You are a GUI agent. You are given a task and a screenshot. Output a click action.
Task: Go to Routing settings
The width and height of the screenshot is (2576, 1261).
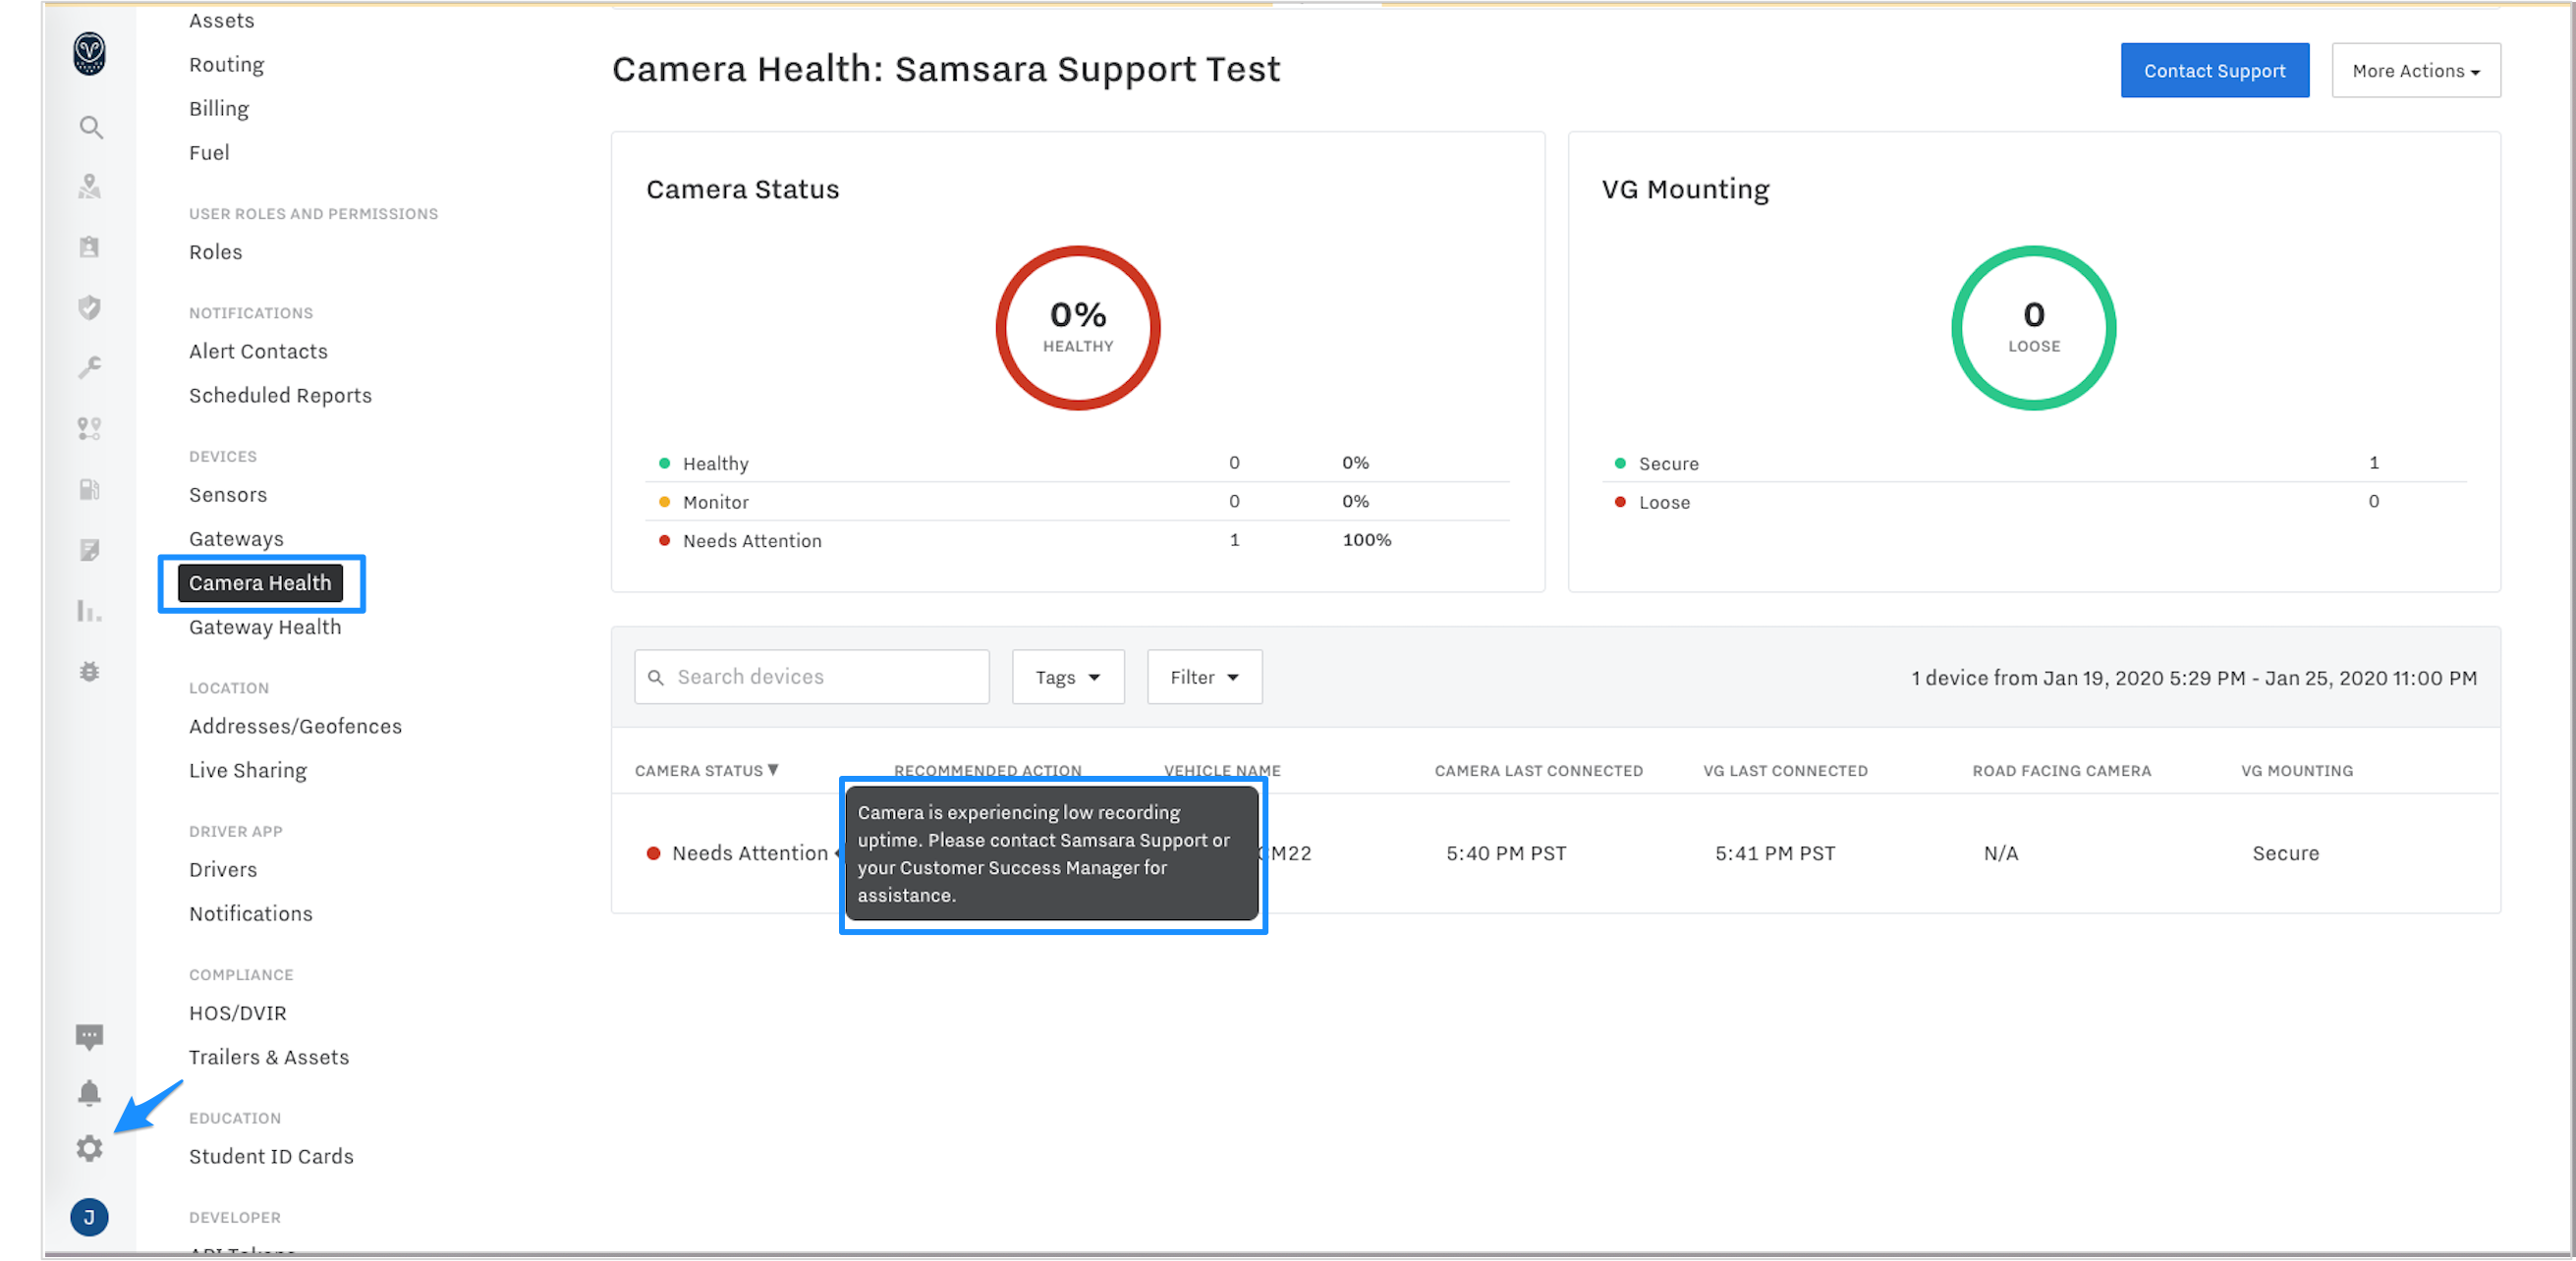(227, 65)
